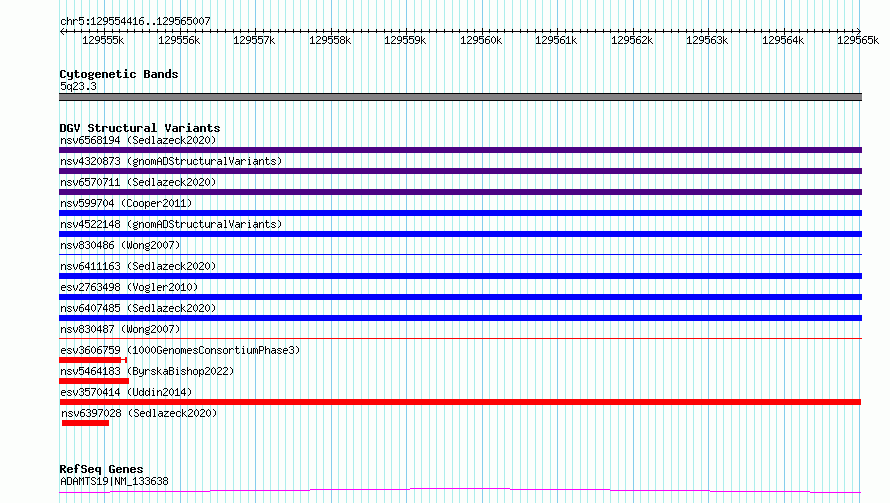This screenshot has height=503, width=890.
Task: Click the nsv6568194 (Sedlazeck2020) variant label
Action: pyautogui.click(x=138, y=140)
